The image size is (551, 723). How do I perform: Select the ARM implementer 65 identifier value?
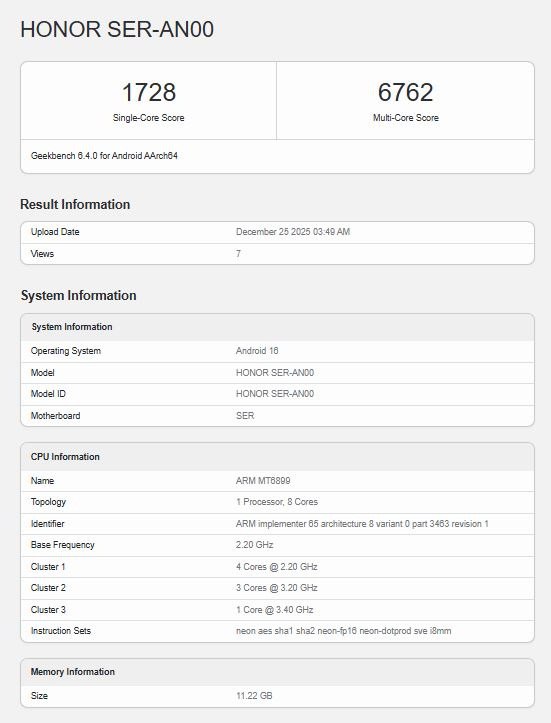[362, 524]
